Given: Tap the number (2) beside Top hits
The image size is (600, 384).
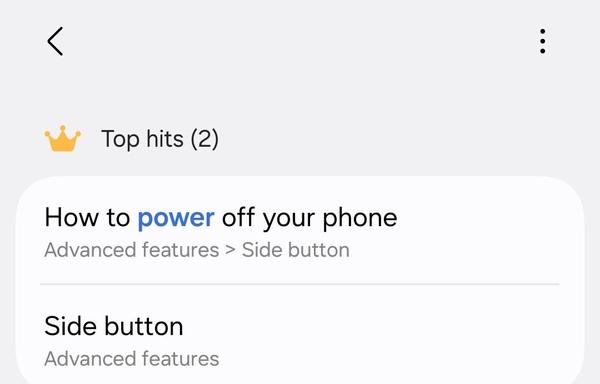Looking at the screenshot, I should click(204, 138).
